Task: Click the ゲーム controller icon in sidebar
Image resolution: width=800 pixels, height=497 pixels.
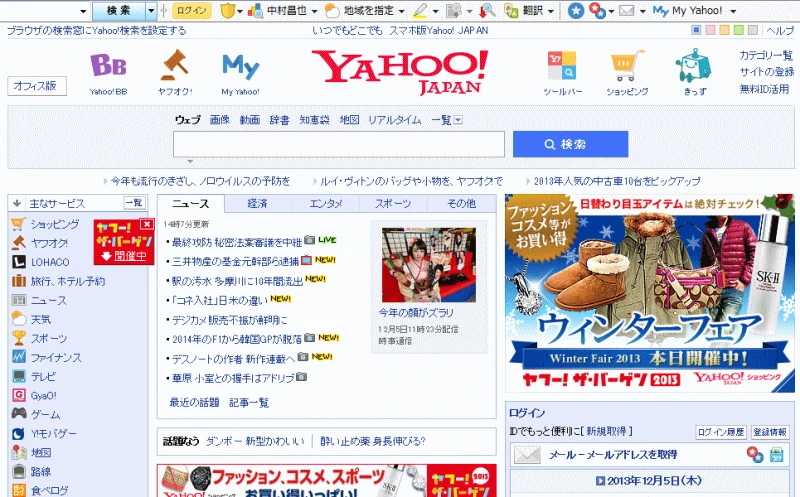Action: (19, 413)
